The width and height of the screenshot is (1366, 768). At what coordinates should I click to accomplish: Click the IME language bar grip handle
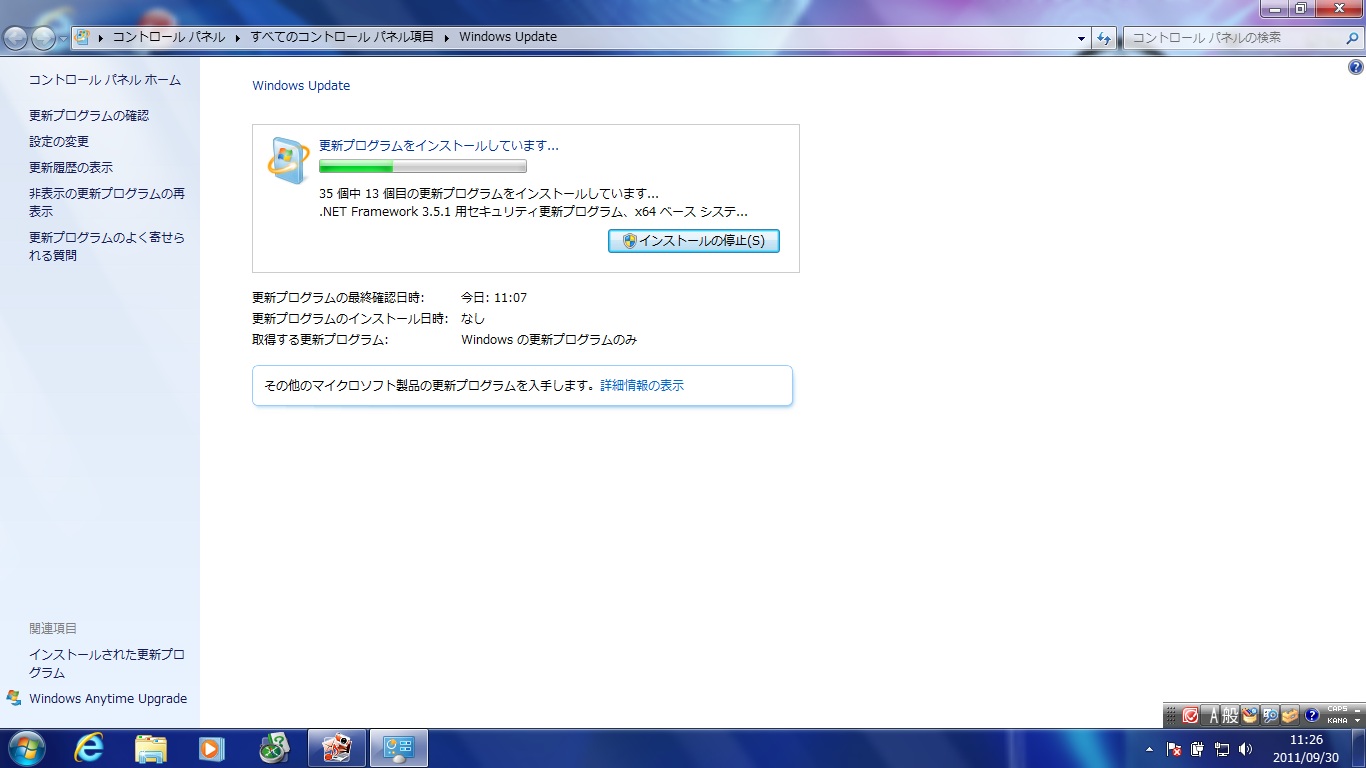[1171, 715]
